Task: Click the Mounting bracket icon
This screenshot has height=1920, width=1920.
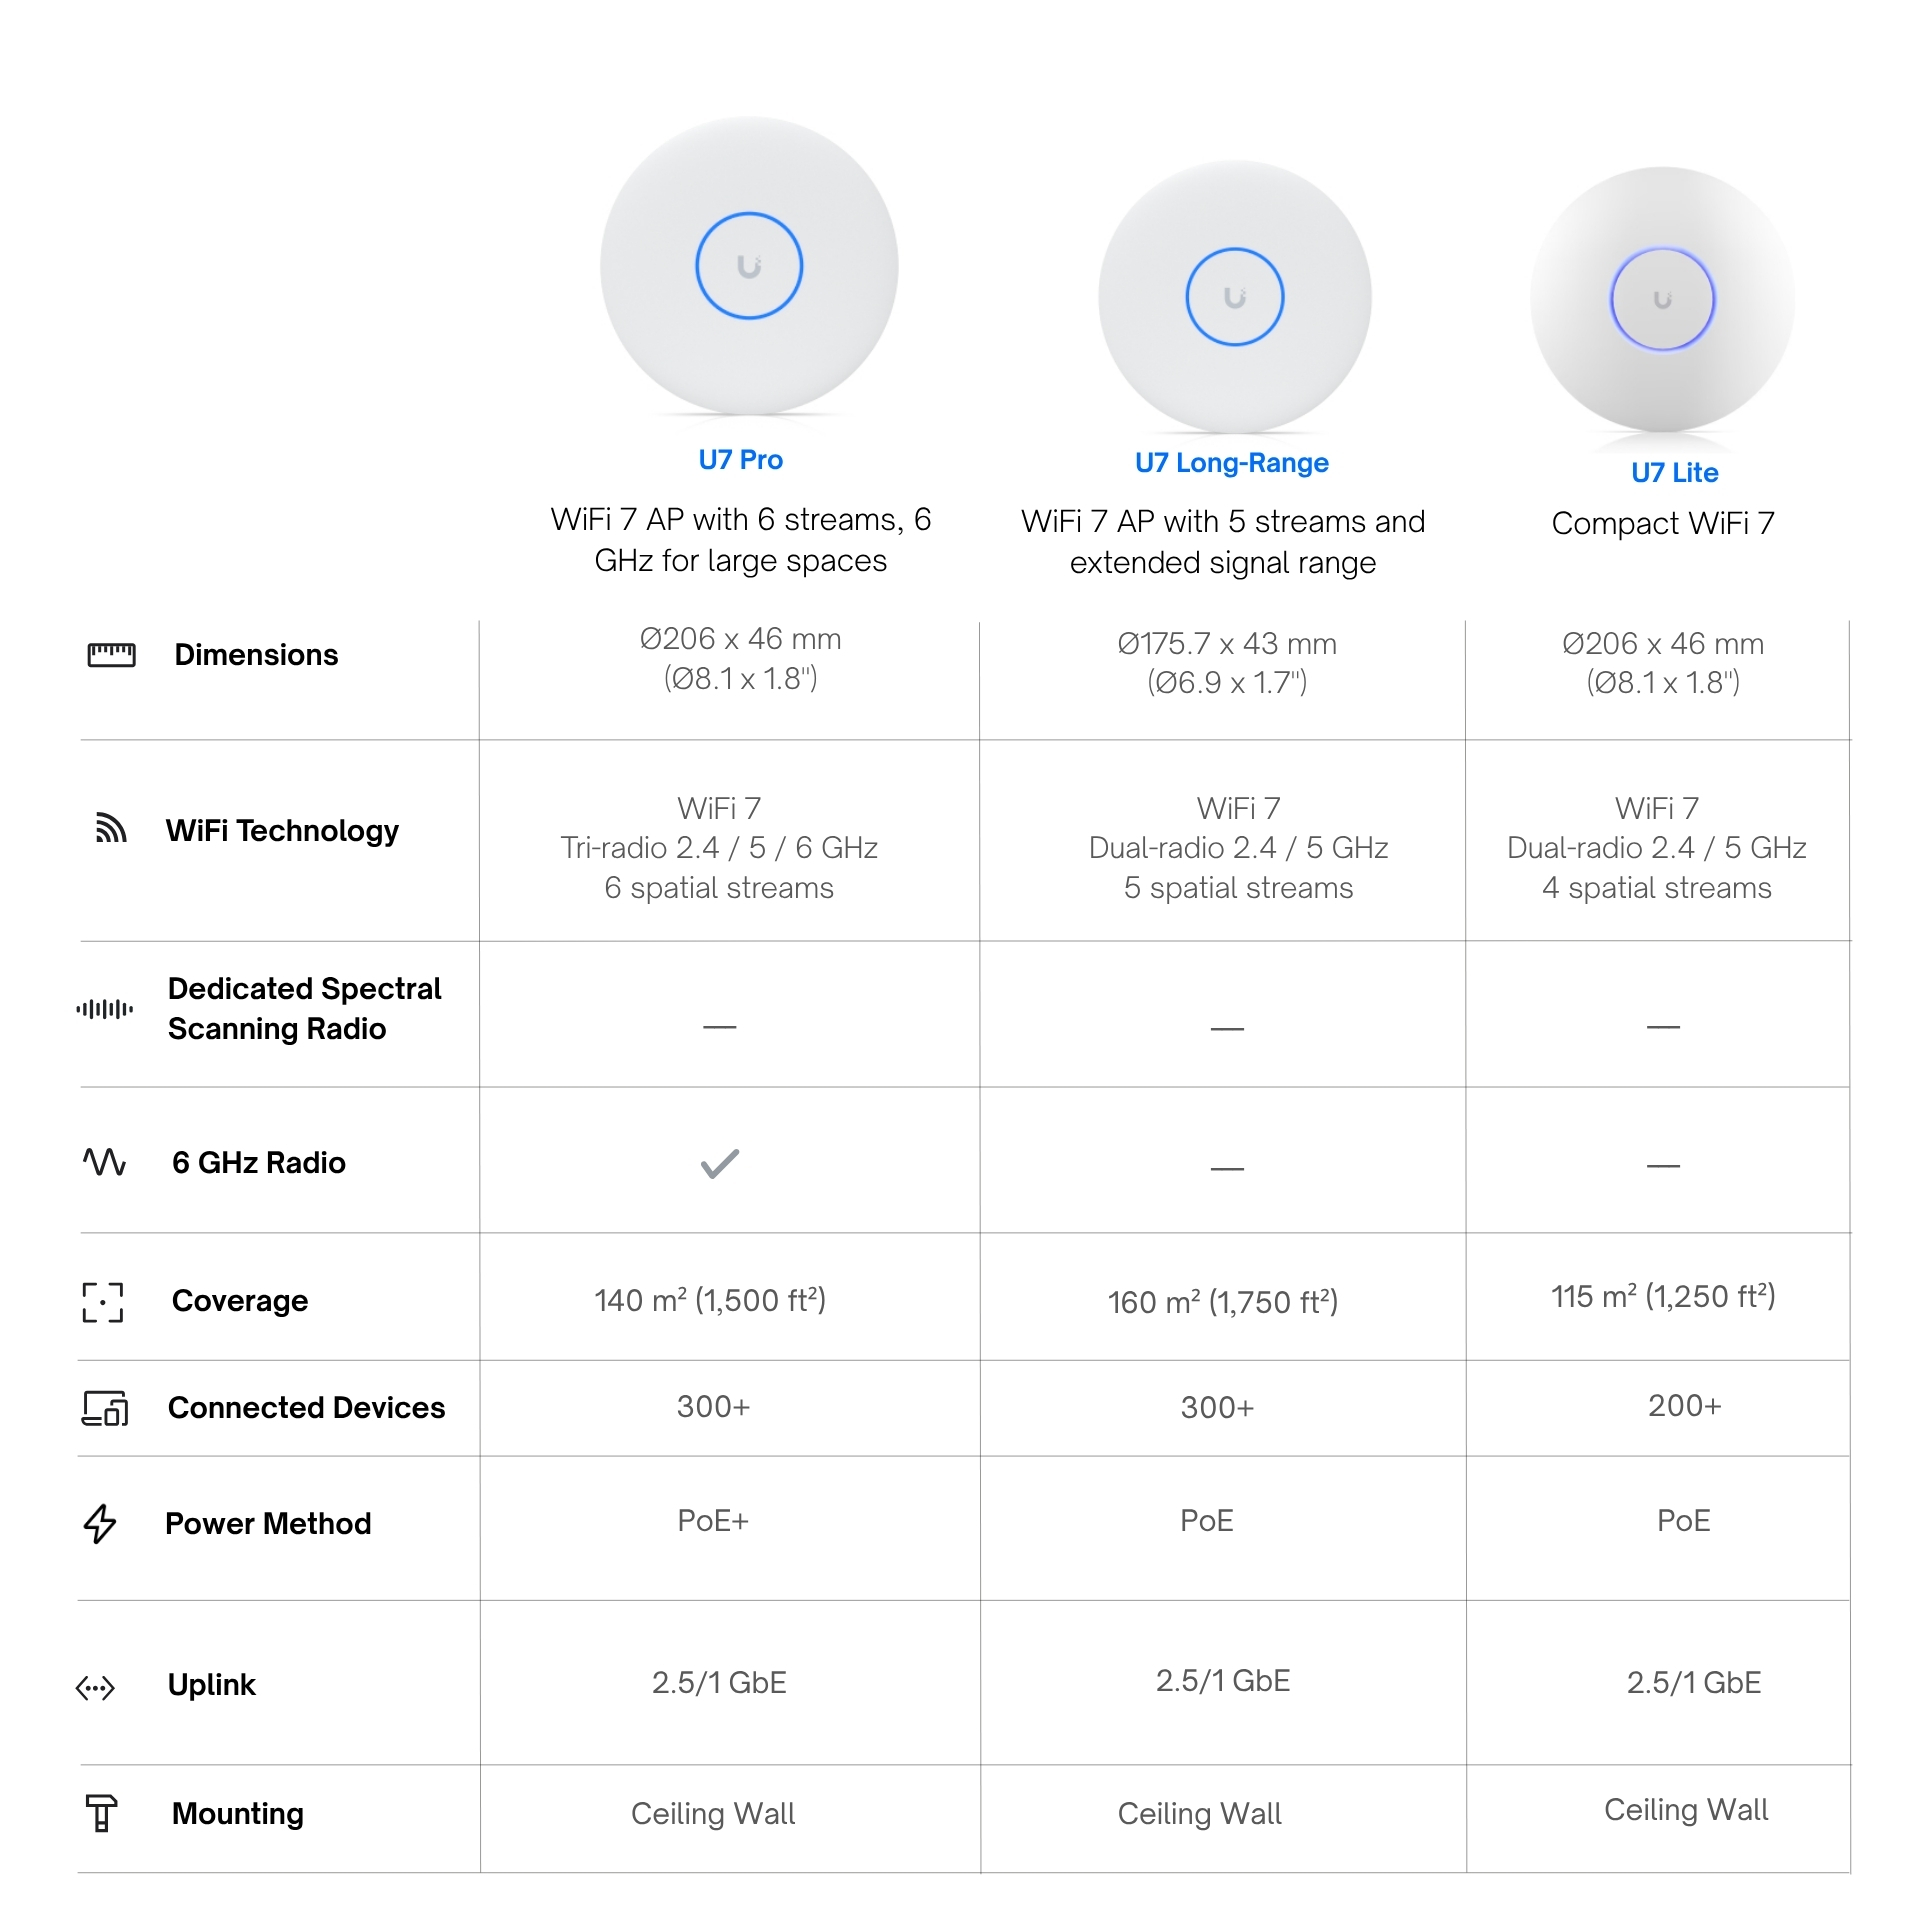Action: [101, 1814]
